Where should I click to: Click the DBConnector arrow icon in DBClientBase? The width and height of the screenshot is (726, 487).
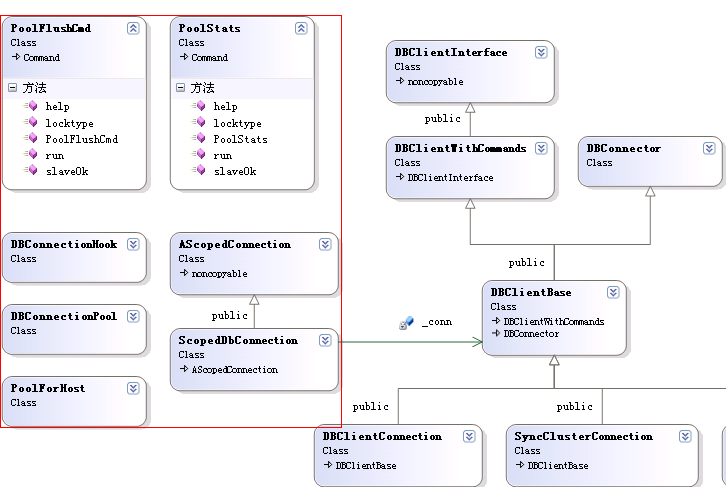coord(496,333)
